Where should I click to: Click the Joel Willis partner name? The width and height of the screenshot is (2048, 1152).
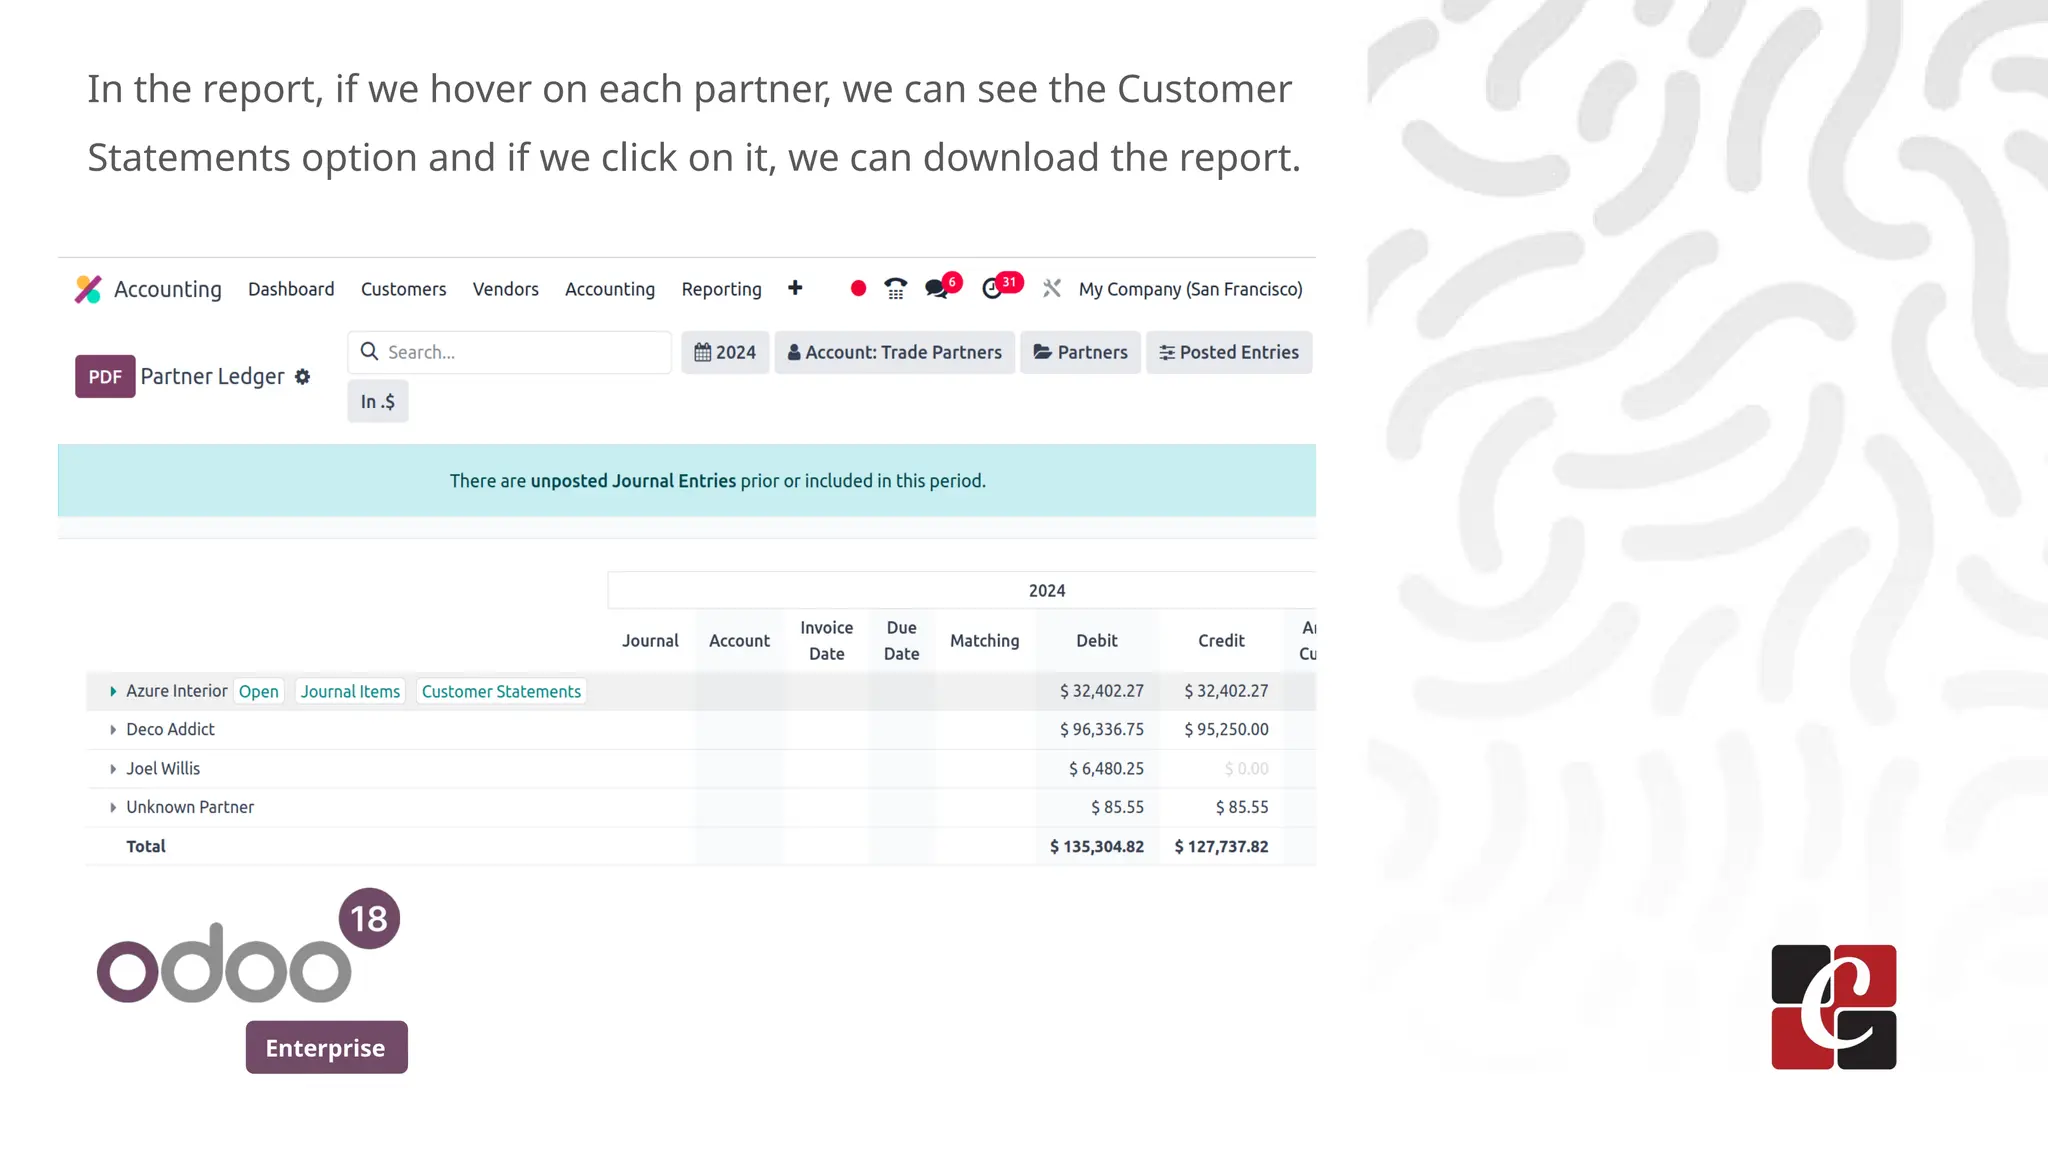163,769
